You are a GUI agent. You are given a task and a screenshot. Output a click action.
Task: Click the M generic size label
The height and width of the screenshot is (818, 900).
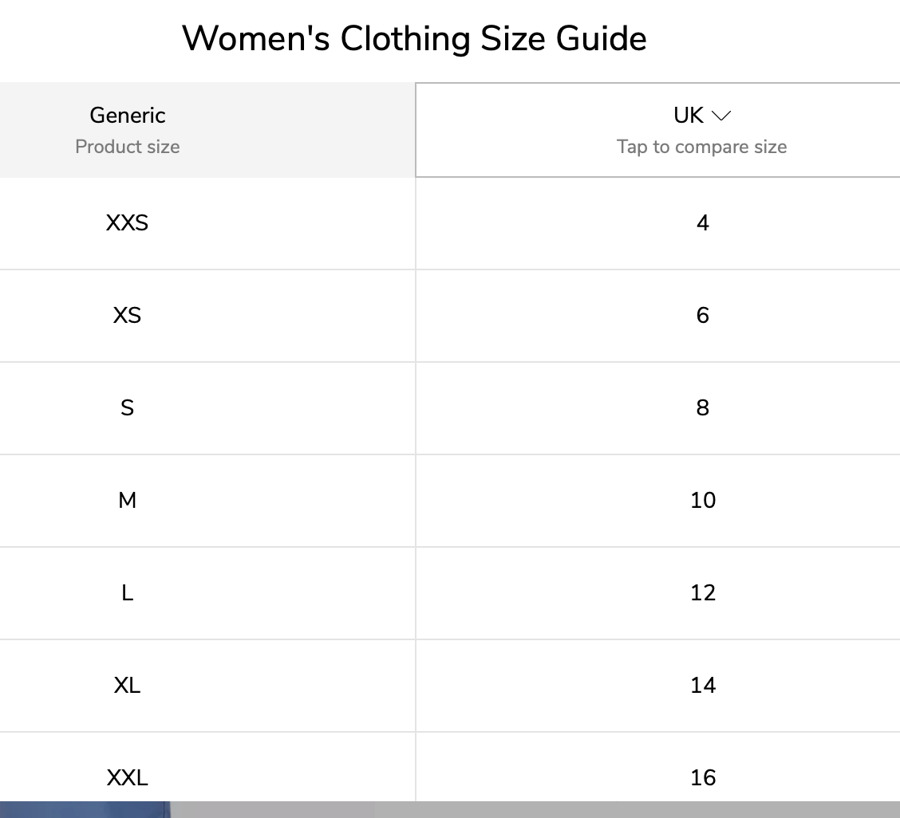(127, 500)
